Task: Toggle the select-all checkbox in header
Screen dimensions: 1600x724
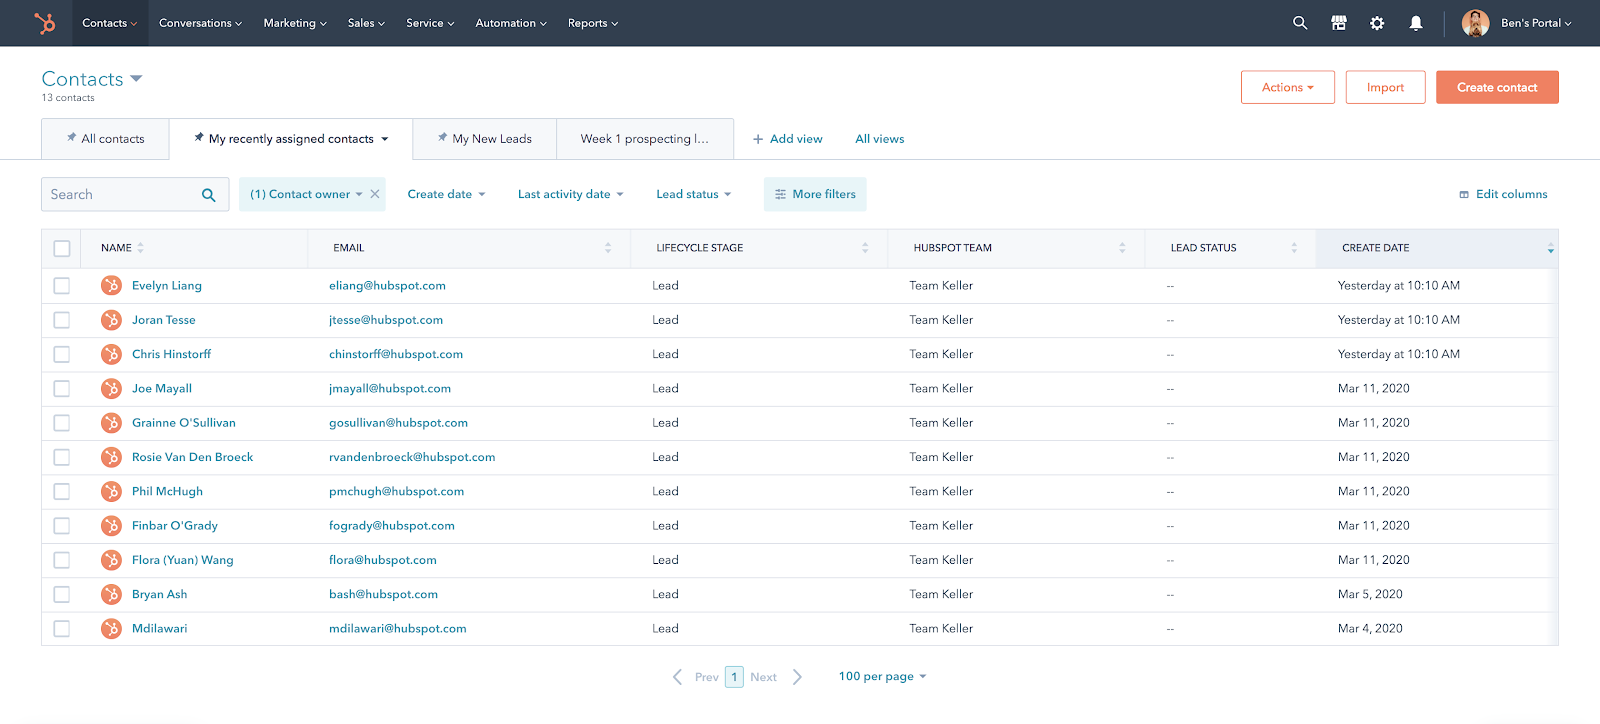Action: (x=62, y=248)
